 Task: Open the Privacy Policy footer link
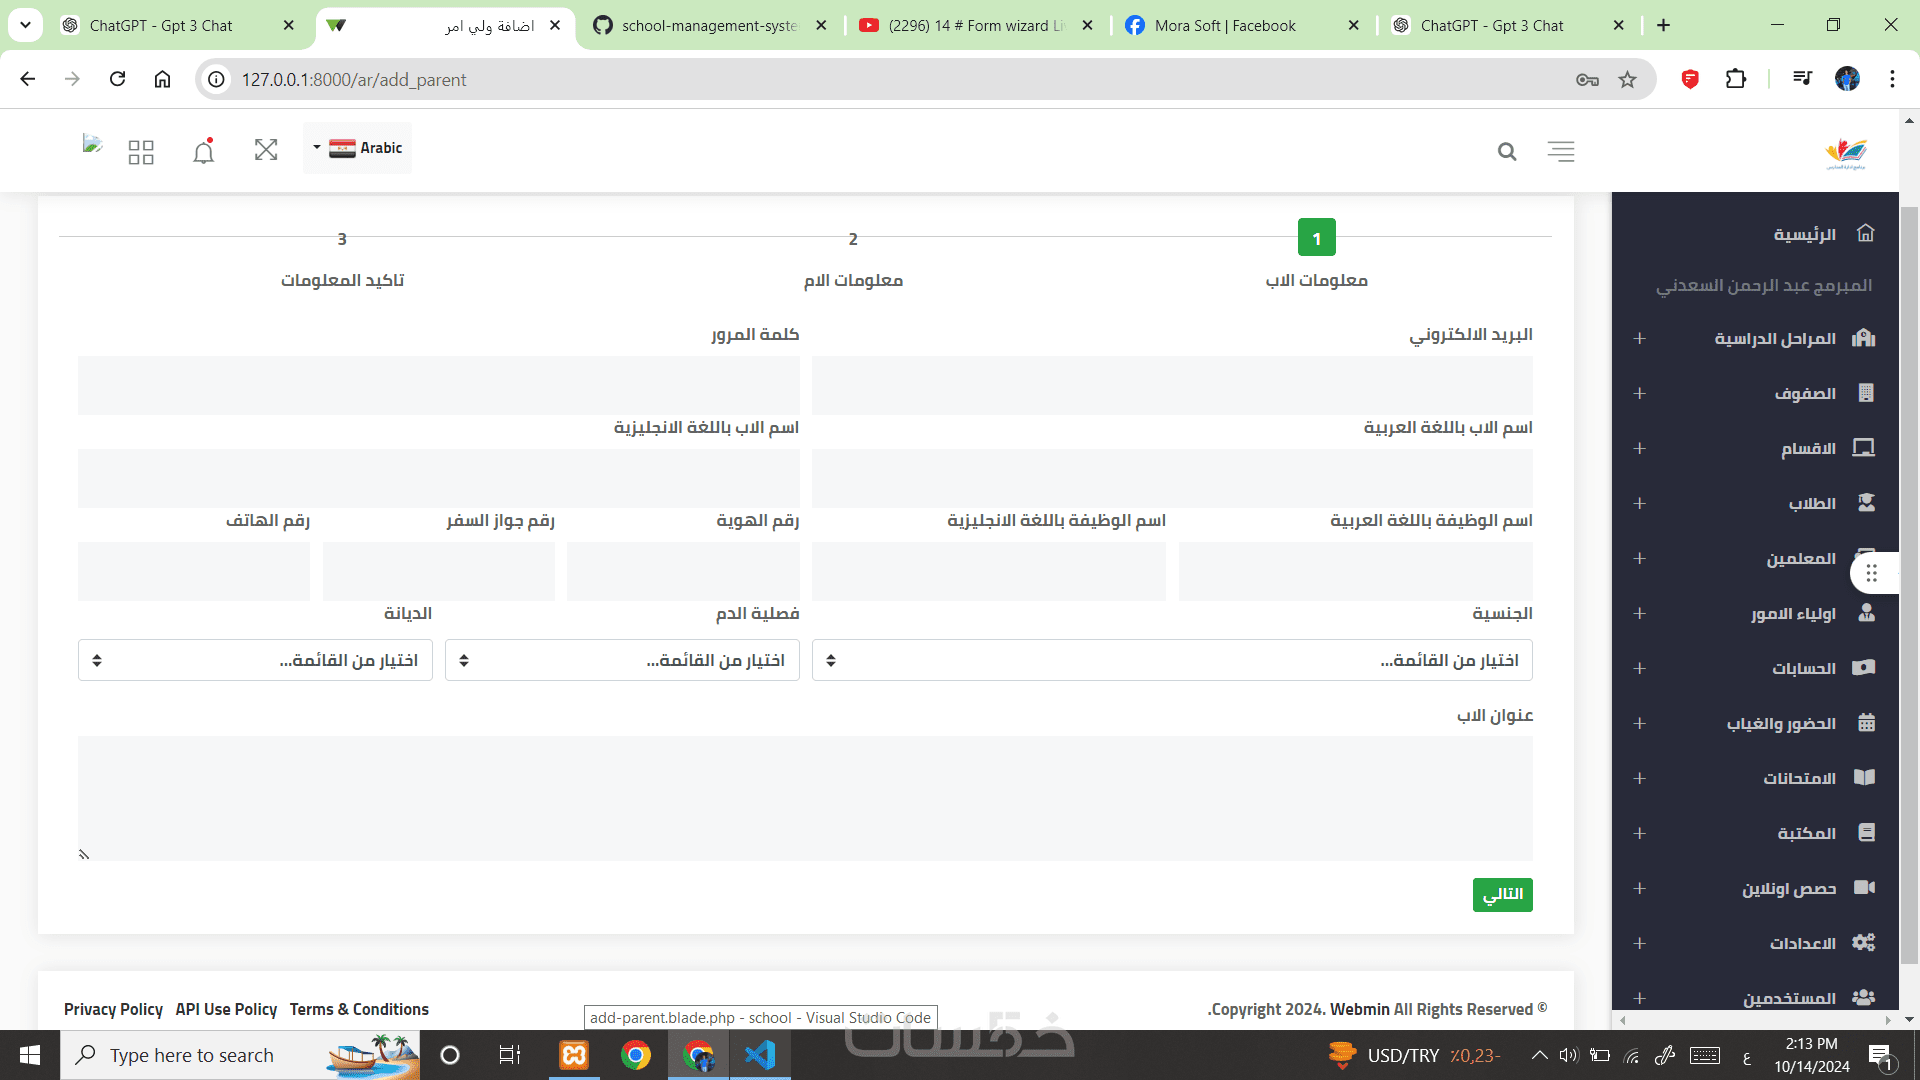click(x=113, y=1009)
